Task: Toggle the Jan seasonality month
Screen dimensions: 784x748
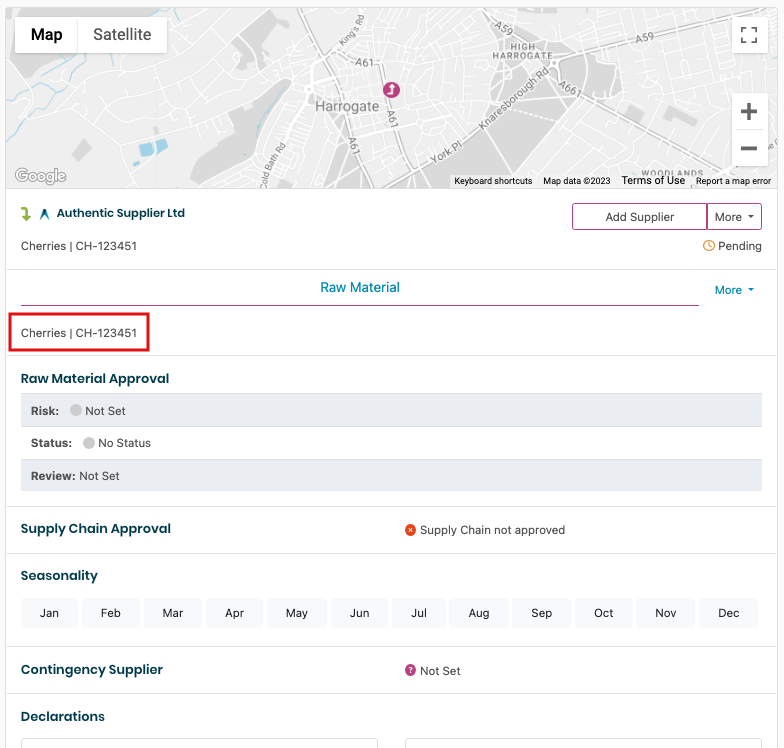Action: coord(49,613)
